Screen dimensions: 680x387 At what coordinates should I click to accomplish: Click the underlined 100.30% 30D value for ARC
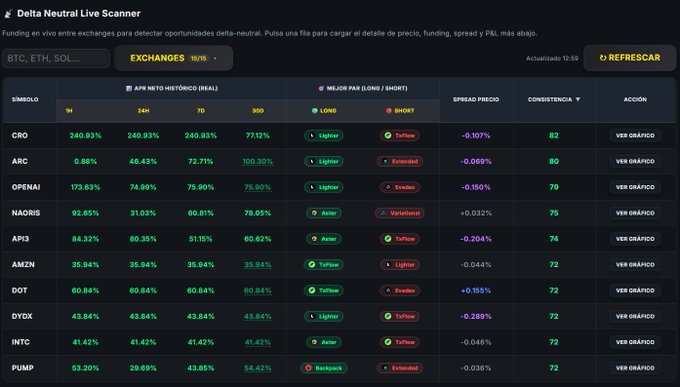(258, 161)
